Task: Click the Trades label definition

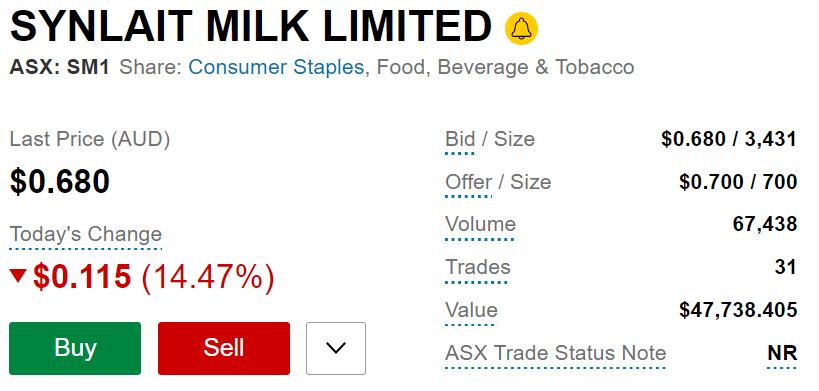Action: click(x=478, y=267)
